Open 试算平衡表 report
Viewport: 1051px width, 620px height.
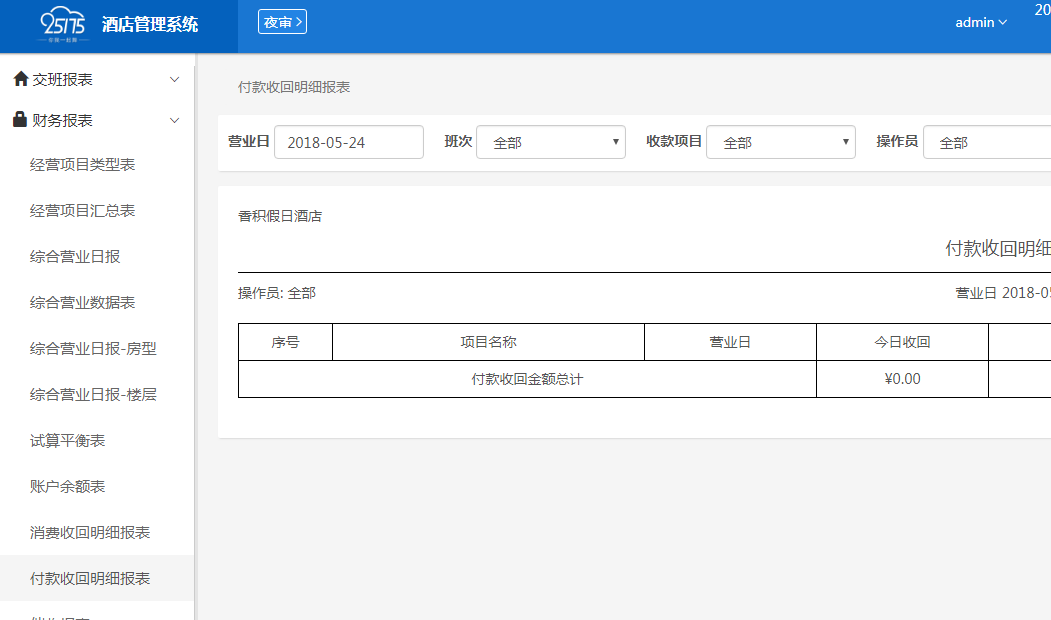click(68, 441)
